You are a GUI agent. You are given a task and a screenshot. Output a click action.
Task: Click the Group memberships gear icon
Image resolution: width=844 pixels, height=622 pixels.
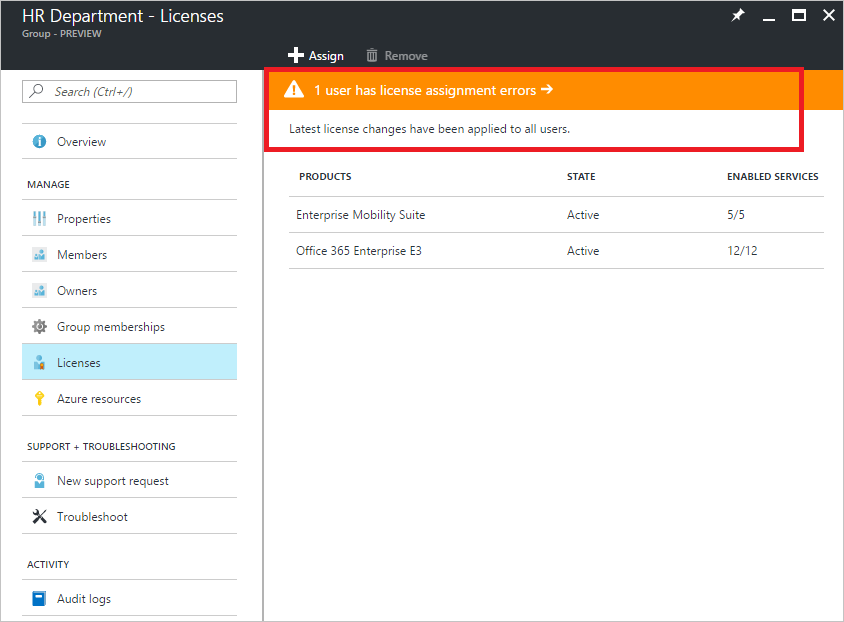pyautogui.click(x=39, y=327)
